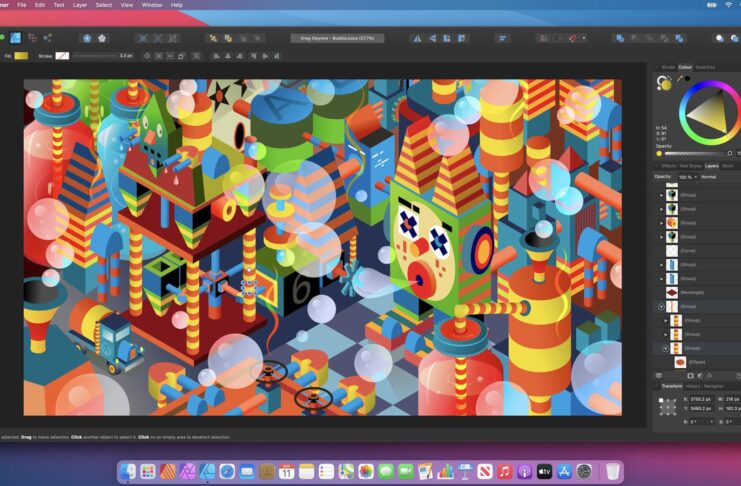Open snapping options dropdown arrow
This screenshot has height=486, width=741.
pos(584,38)
